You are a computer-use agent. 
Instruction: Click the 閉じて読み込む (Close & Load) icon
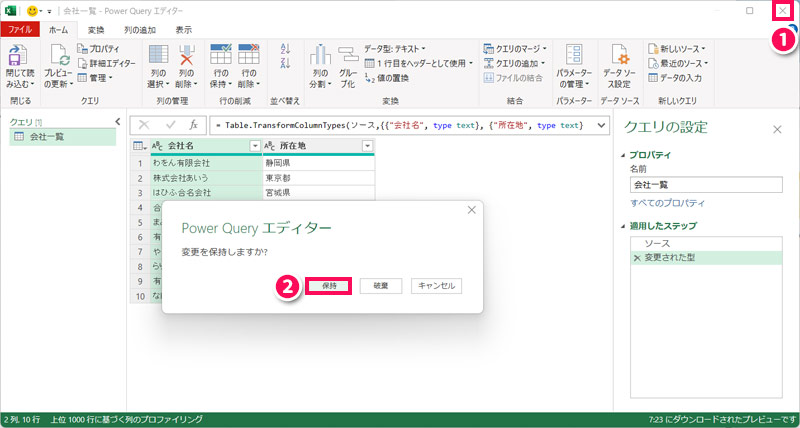[17, 55]
